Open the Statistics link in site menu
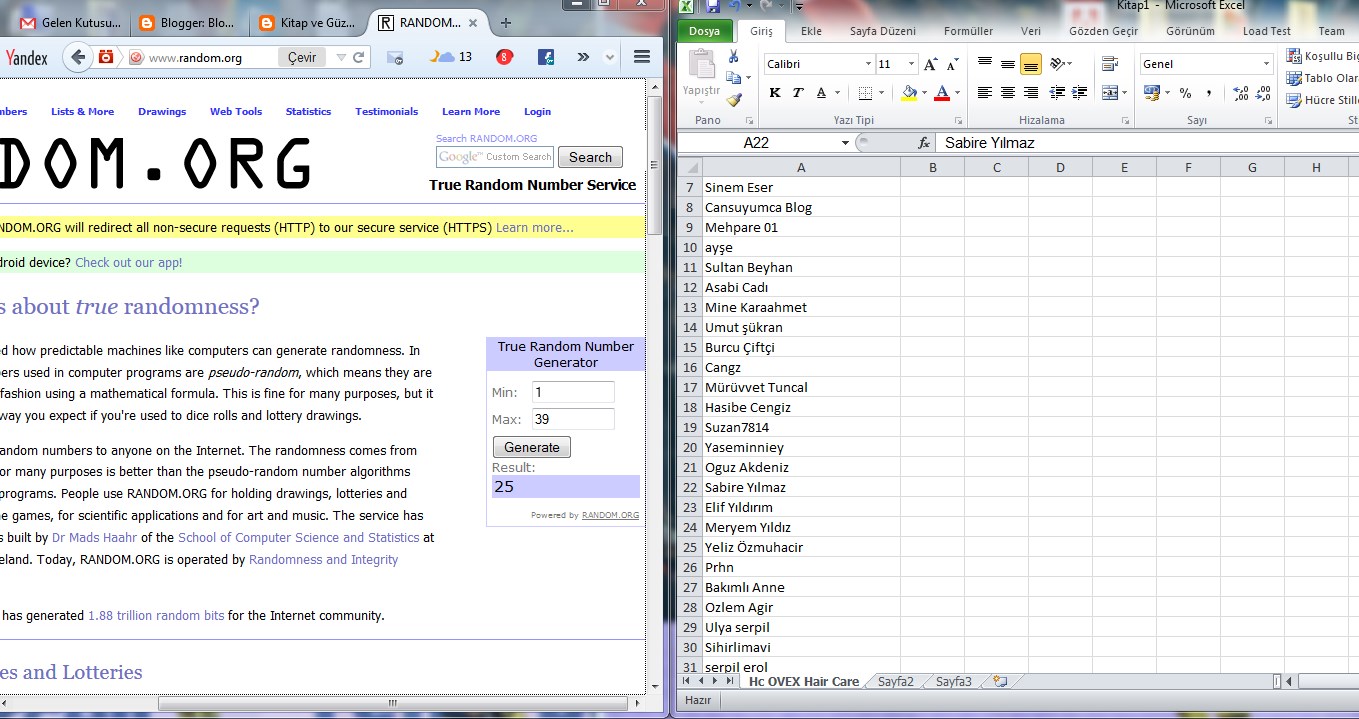1359x719 pixels. 308,112
